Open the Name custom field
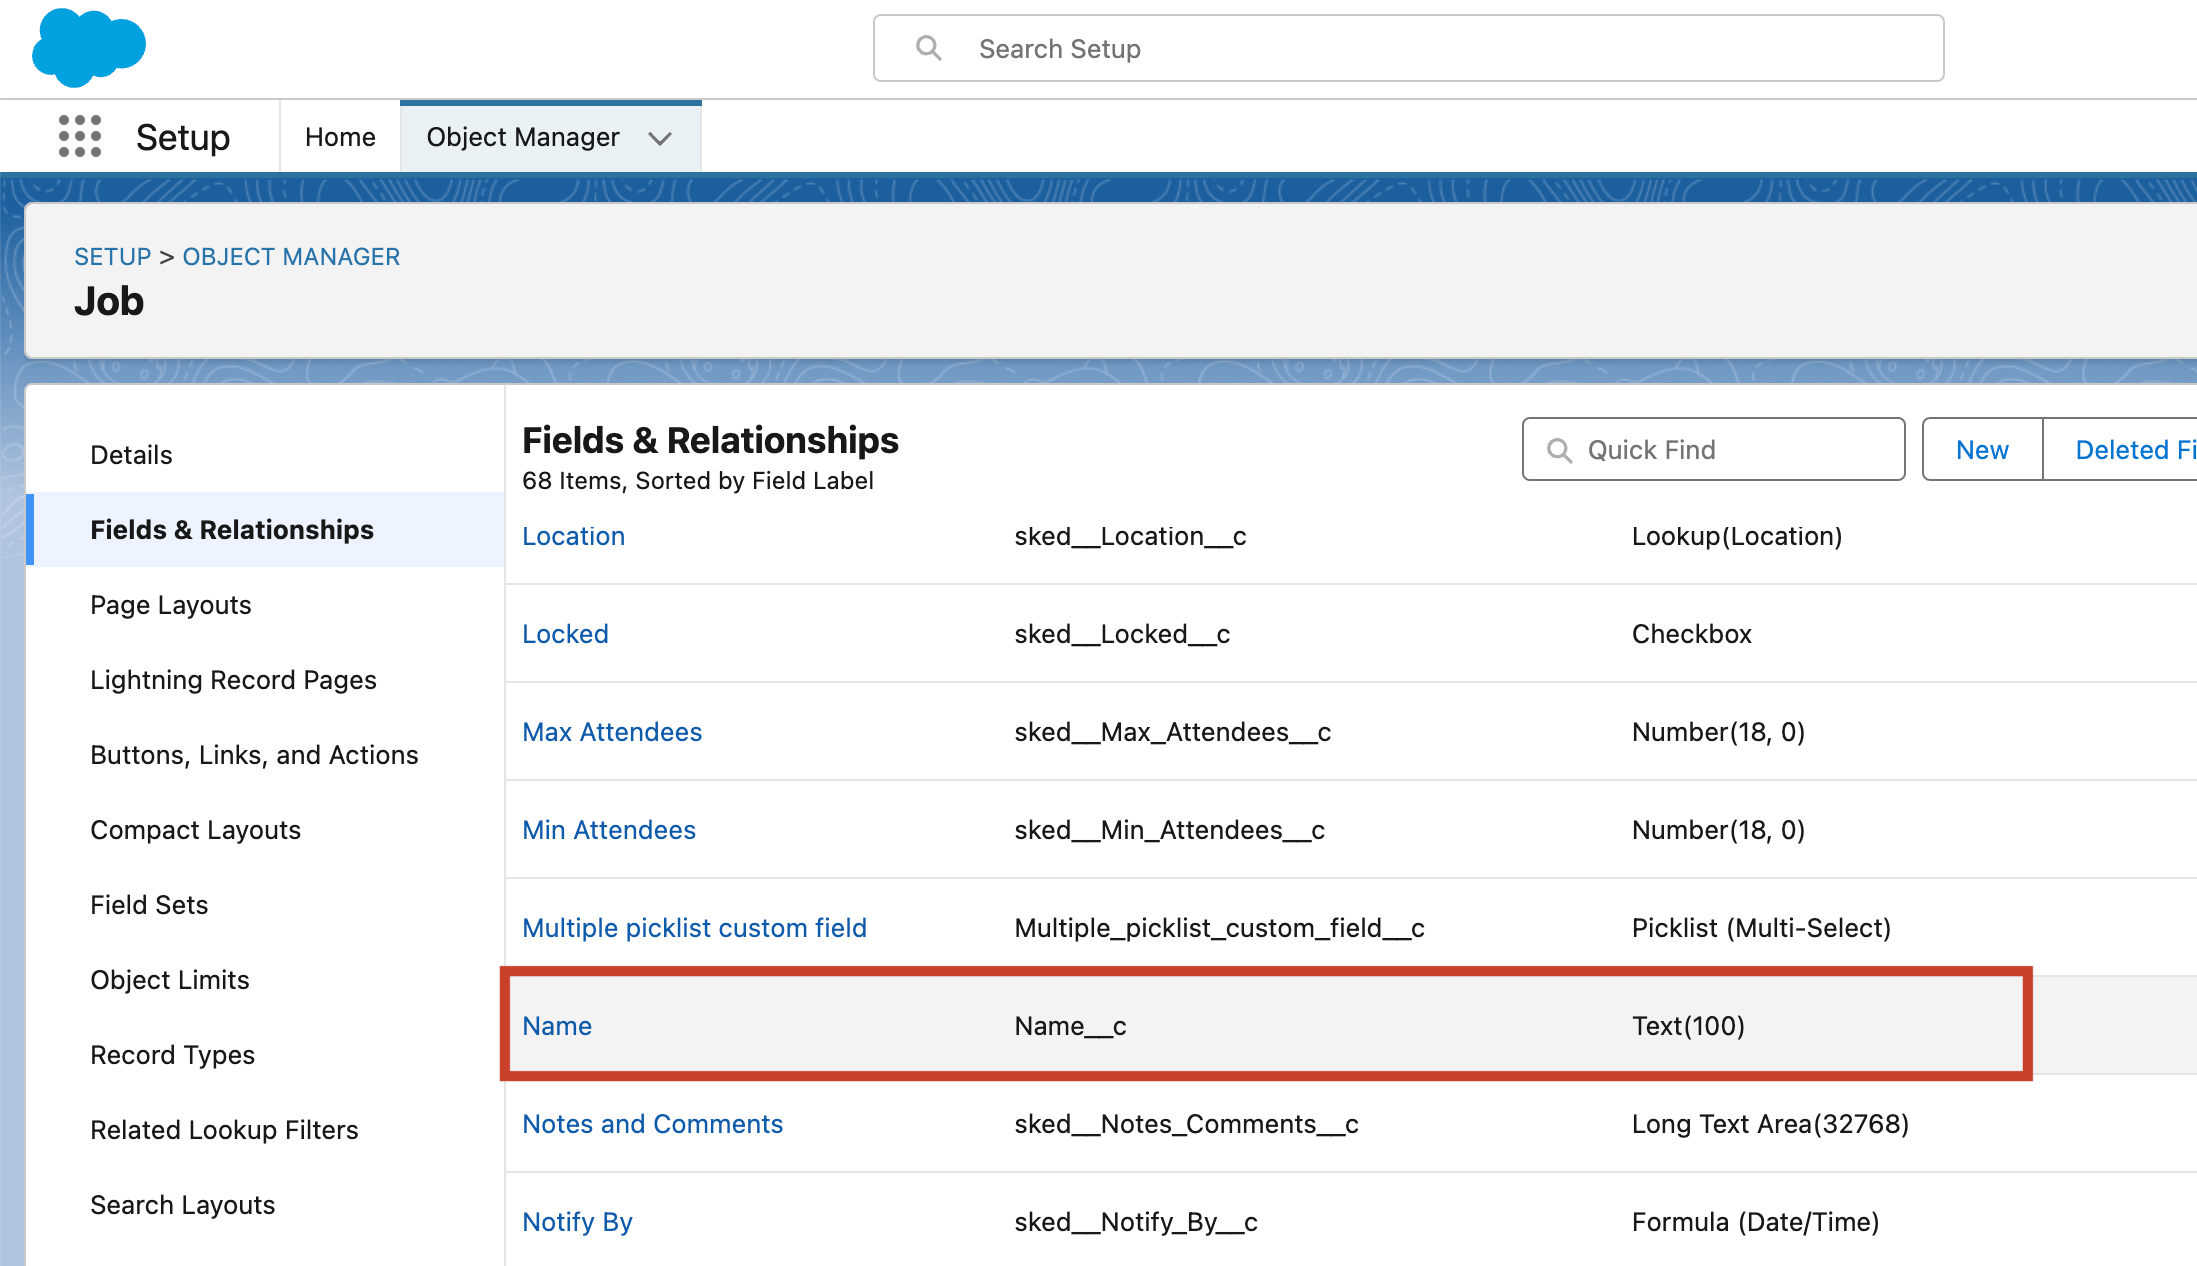Screen dimensions: 2197x1266 pyautogui.click(x=556, y=1025)
